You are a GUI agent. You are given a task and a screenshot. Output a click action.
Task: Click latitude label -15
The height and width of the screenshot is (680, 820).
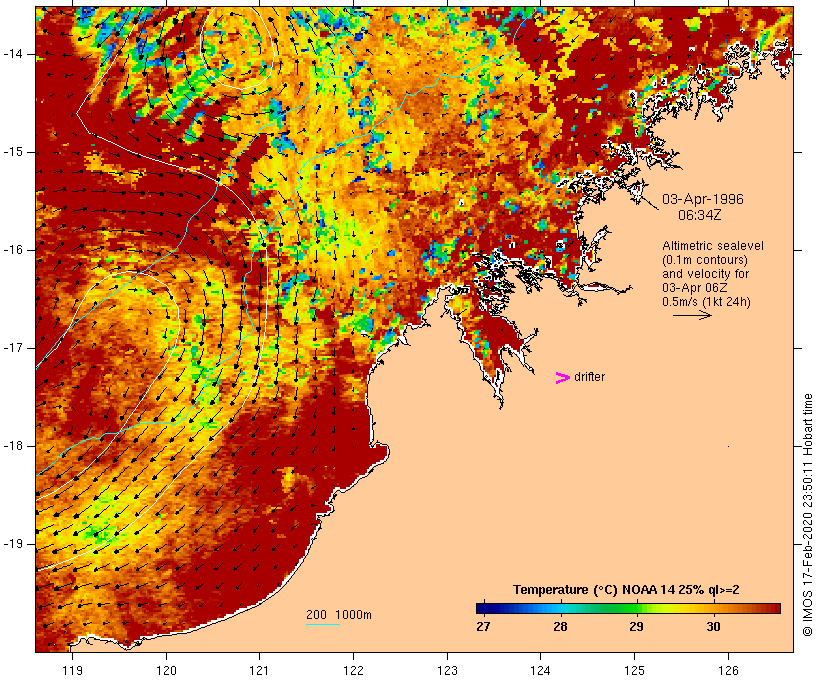tap(13, 152)
